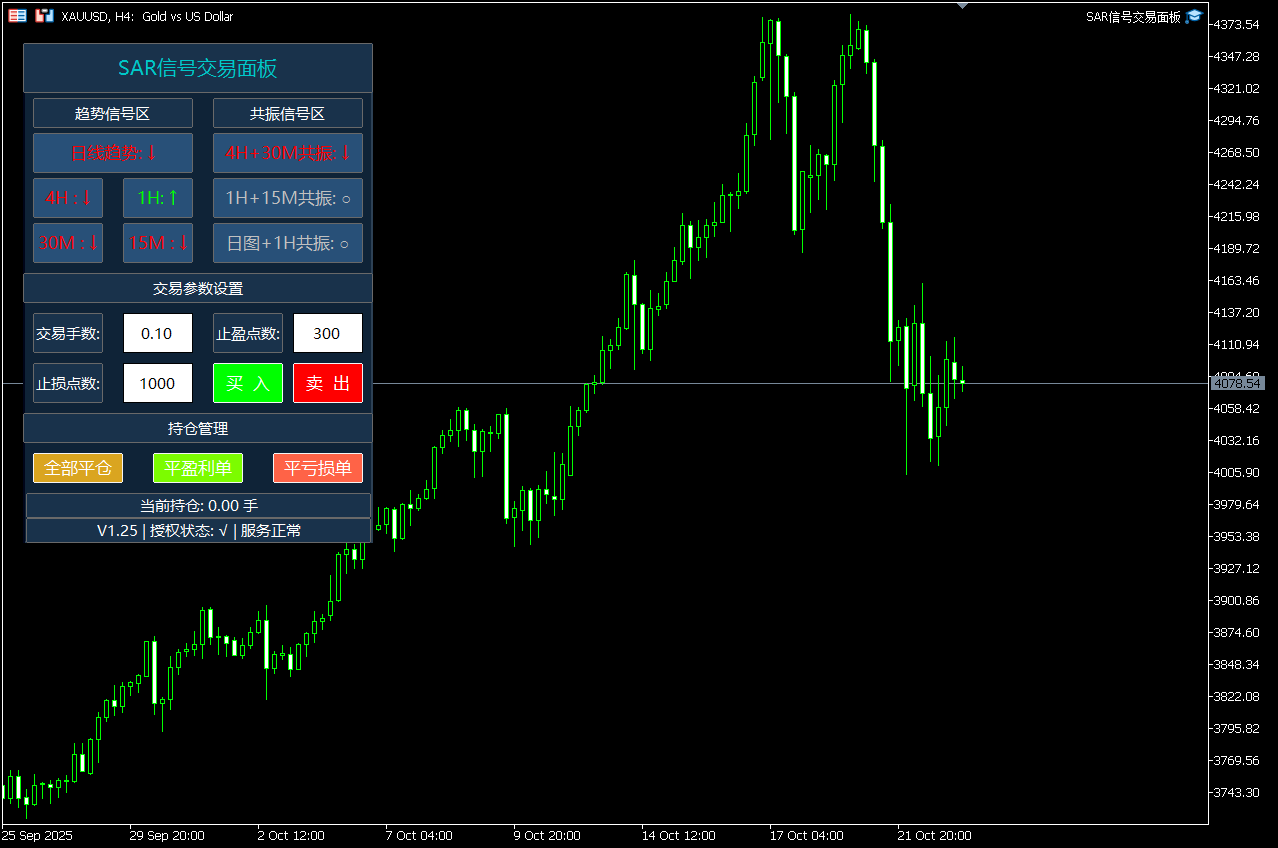Click the 交易手数 lot size input field
The height and width of the screenshot is (848, 1278).
click(x=158, y=333)
